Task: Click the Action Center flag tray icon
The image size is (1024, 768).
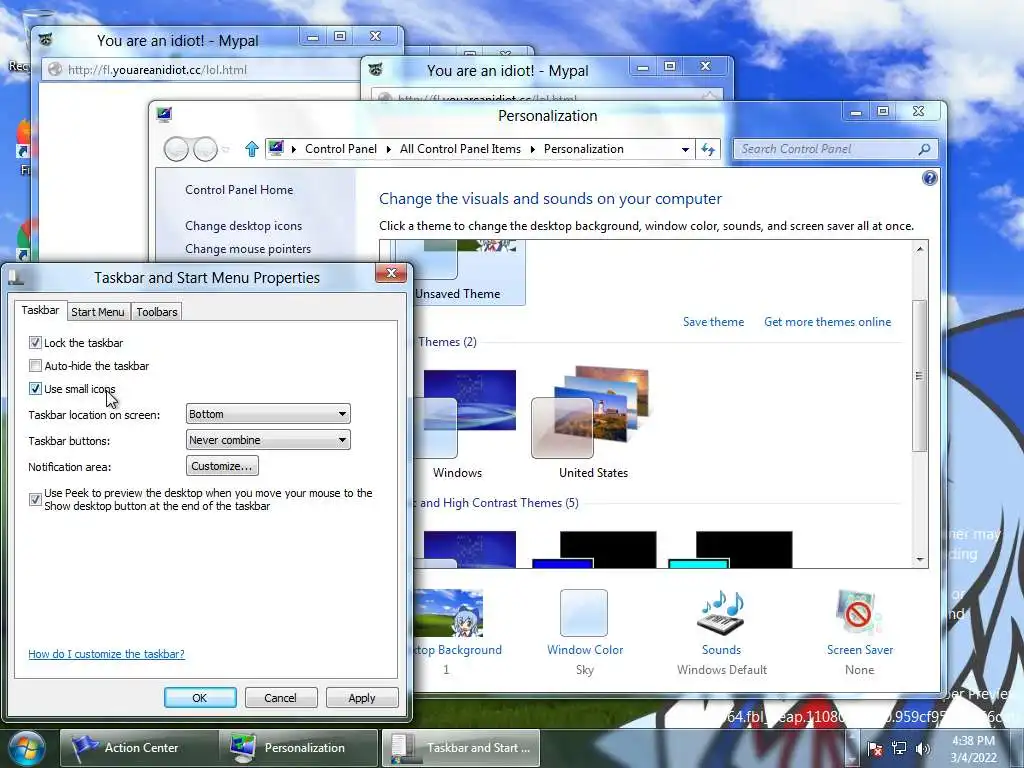Action: click(875, 748)
